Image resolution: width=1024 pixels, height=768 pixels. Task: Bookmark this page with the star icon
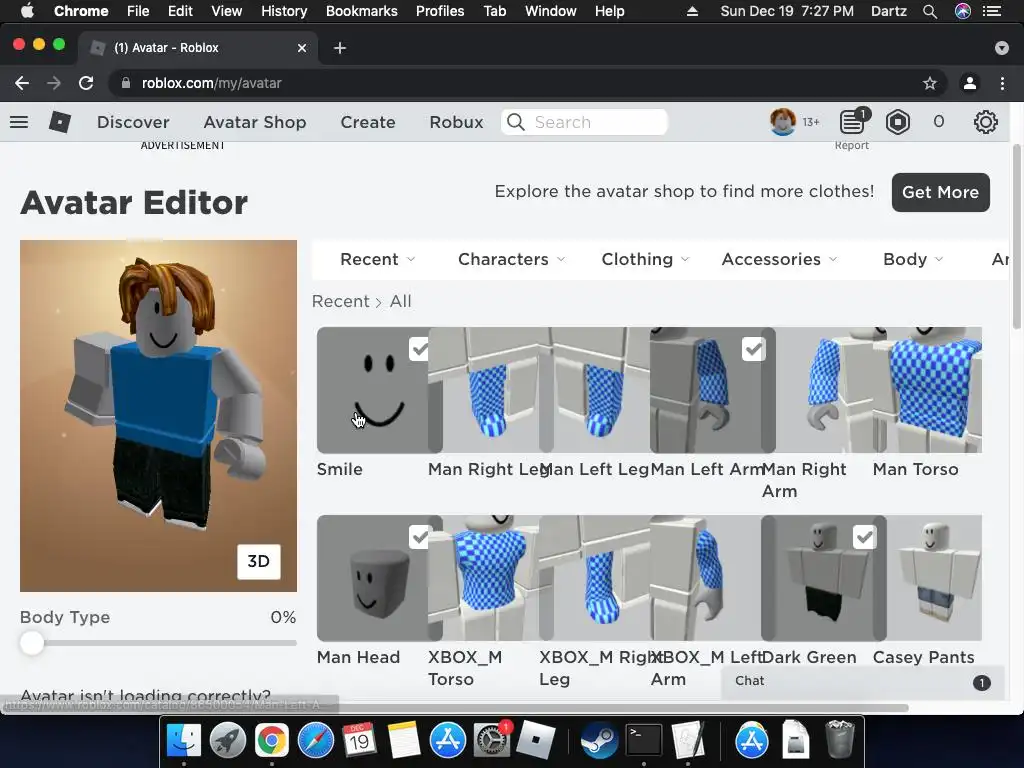pos(930,83)
